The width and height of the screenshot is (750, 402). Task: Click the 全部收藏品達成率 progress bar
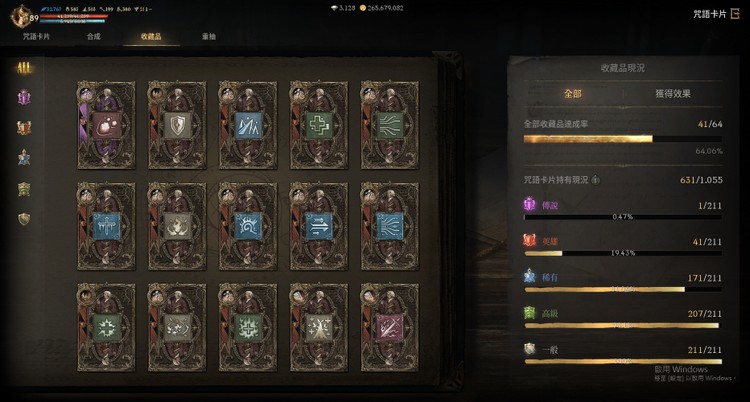(x=623, y=139)
